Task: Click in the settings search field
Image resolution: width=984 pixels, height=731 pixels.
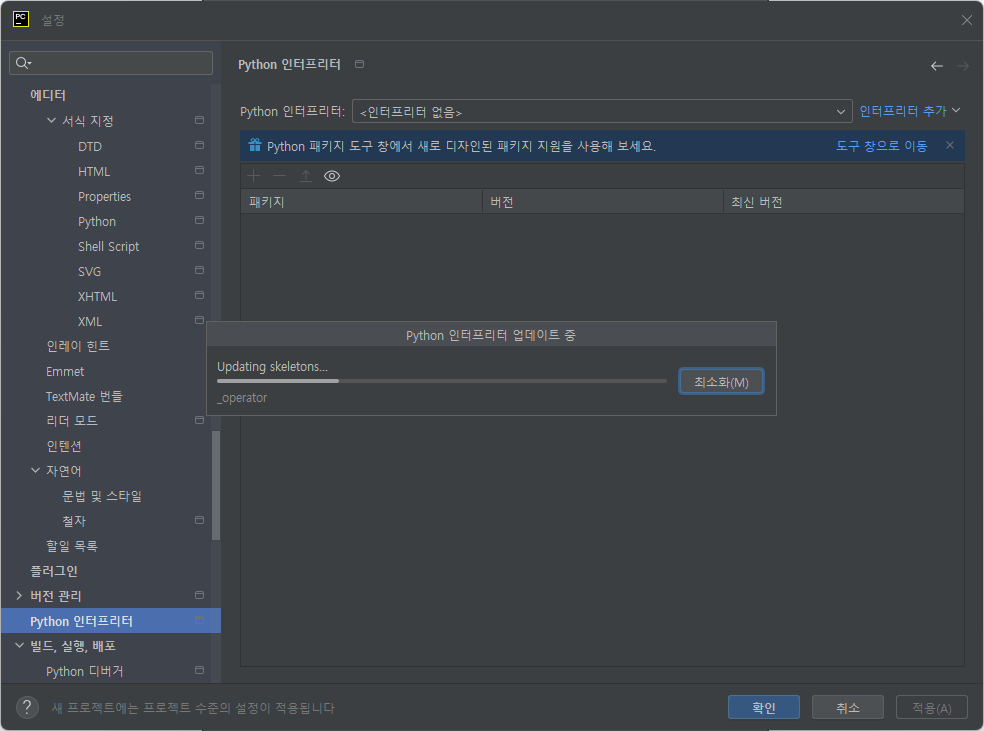Action: [x=111, y=63]
